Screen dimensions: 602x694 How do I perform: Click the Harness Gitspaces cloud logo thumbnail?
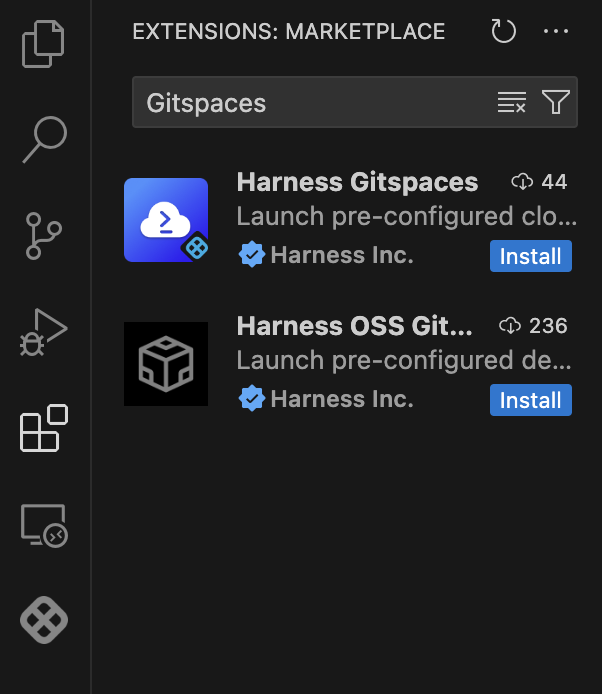[x=166, y=220]
